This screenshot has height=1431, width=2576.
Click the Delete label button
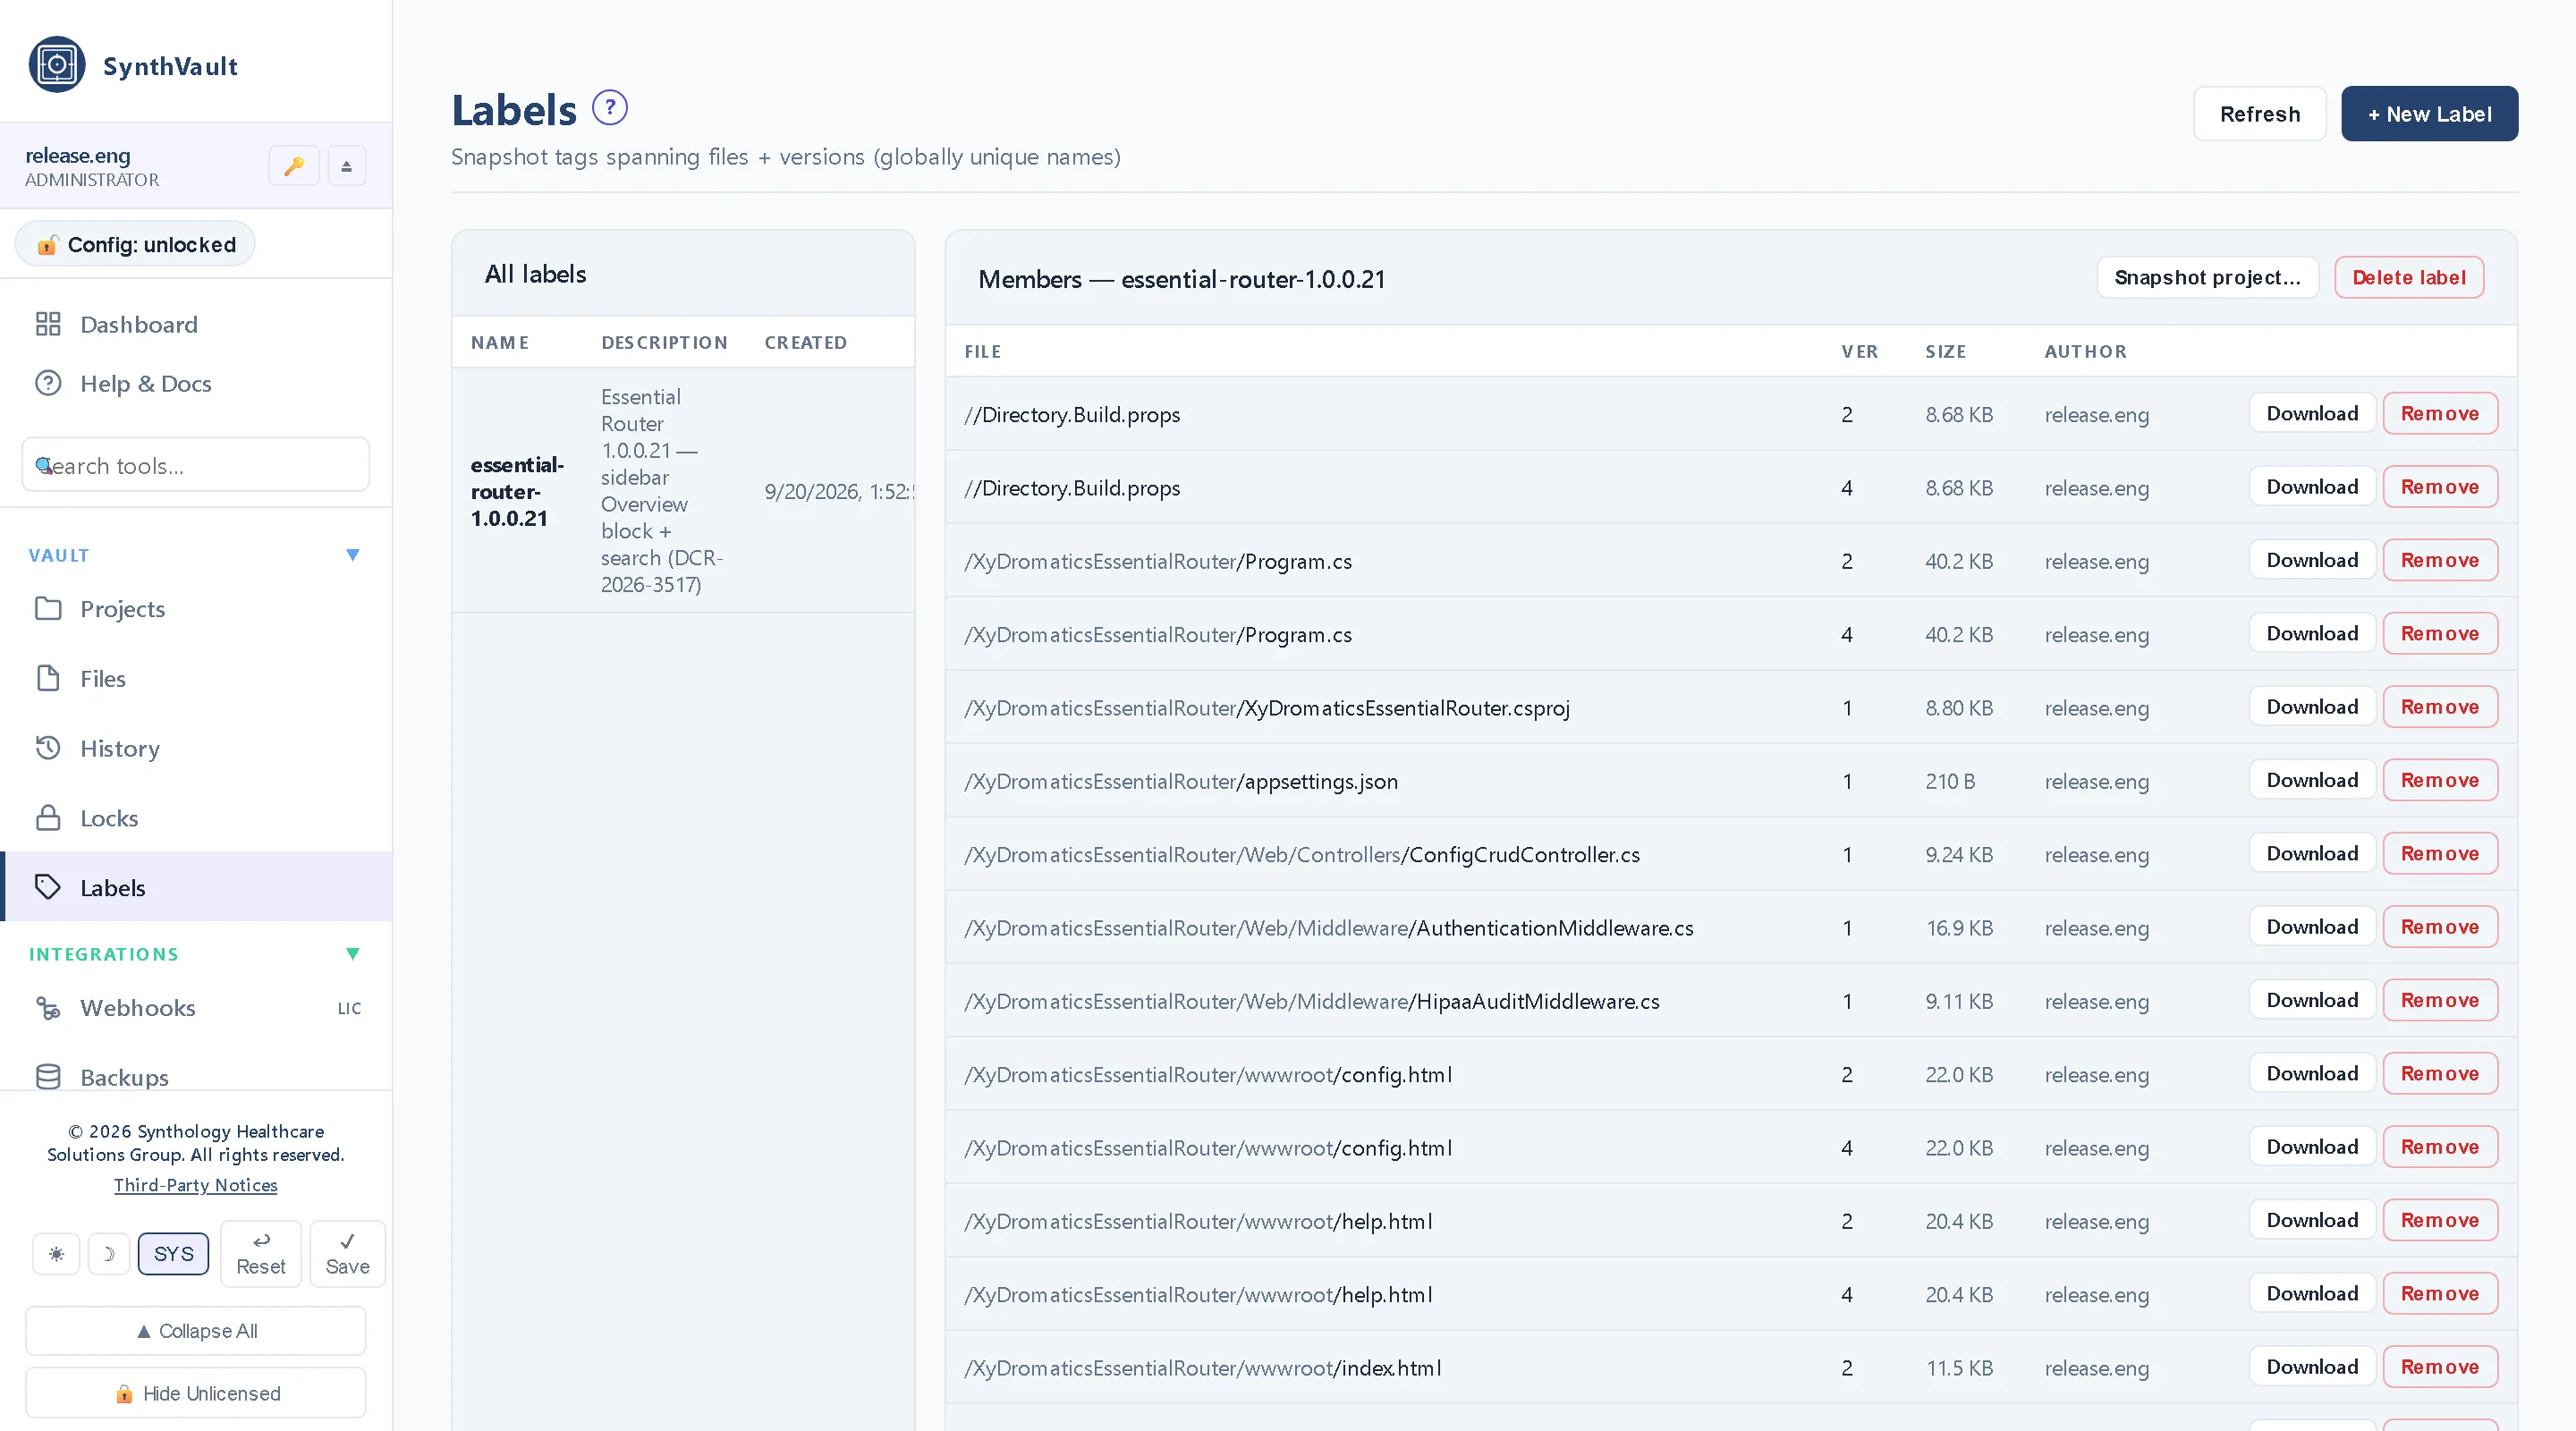2409,278
